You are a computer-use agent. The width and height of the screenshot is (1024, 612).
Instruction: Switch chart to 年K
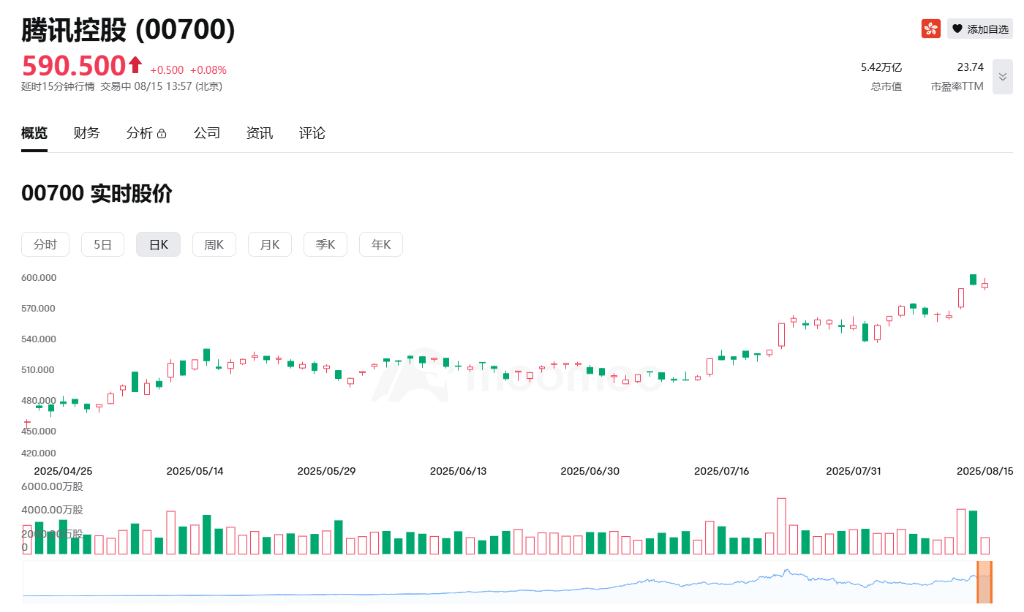click(x=381, y=244)
